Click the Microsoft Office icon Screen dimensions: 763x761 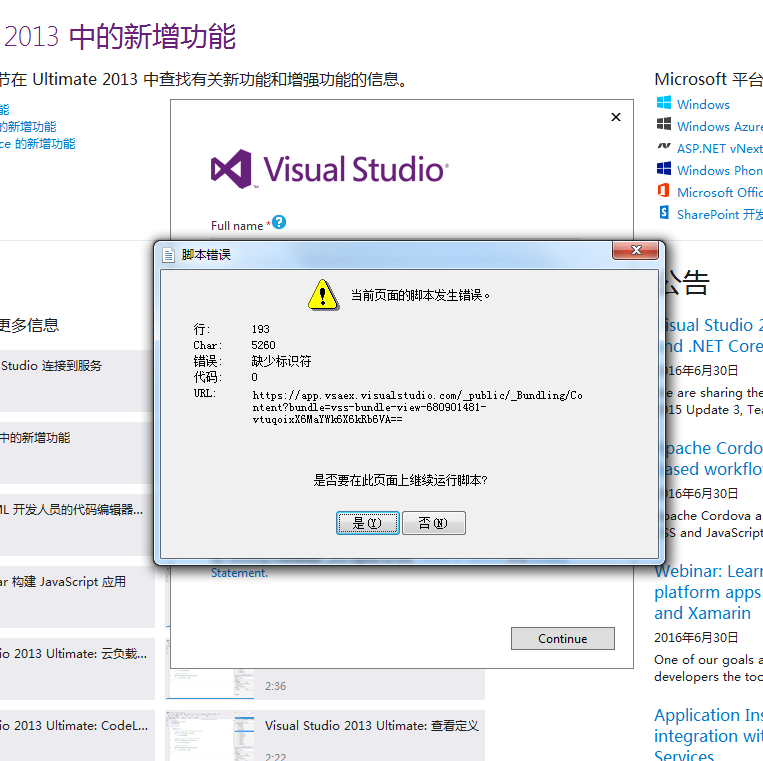pyautogui.click(x=664, y=190)
